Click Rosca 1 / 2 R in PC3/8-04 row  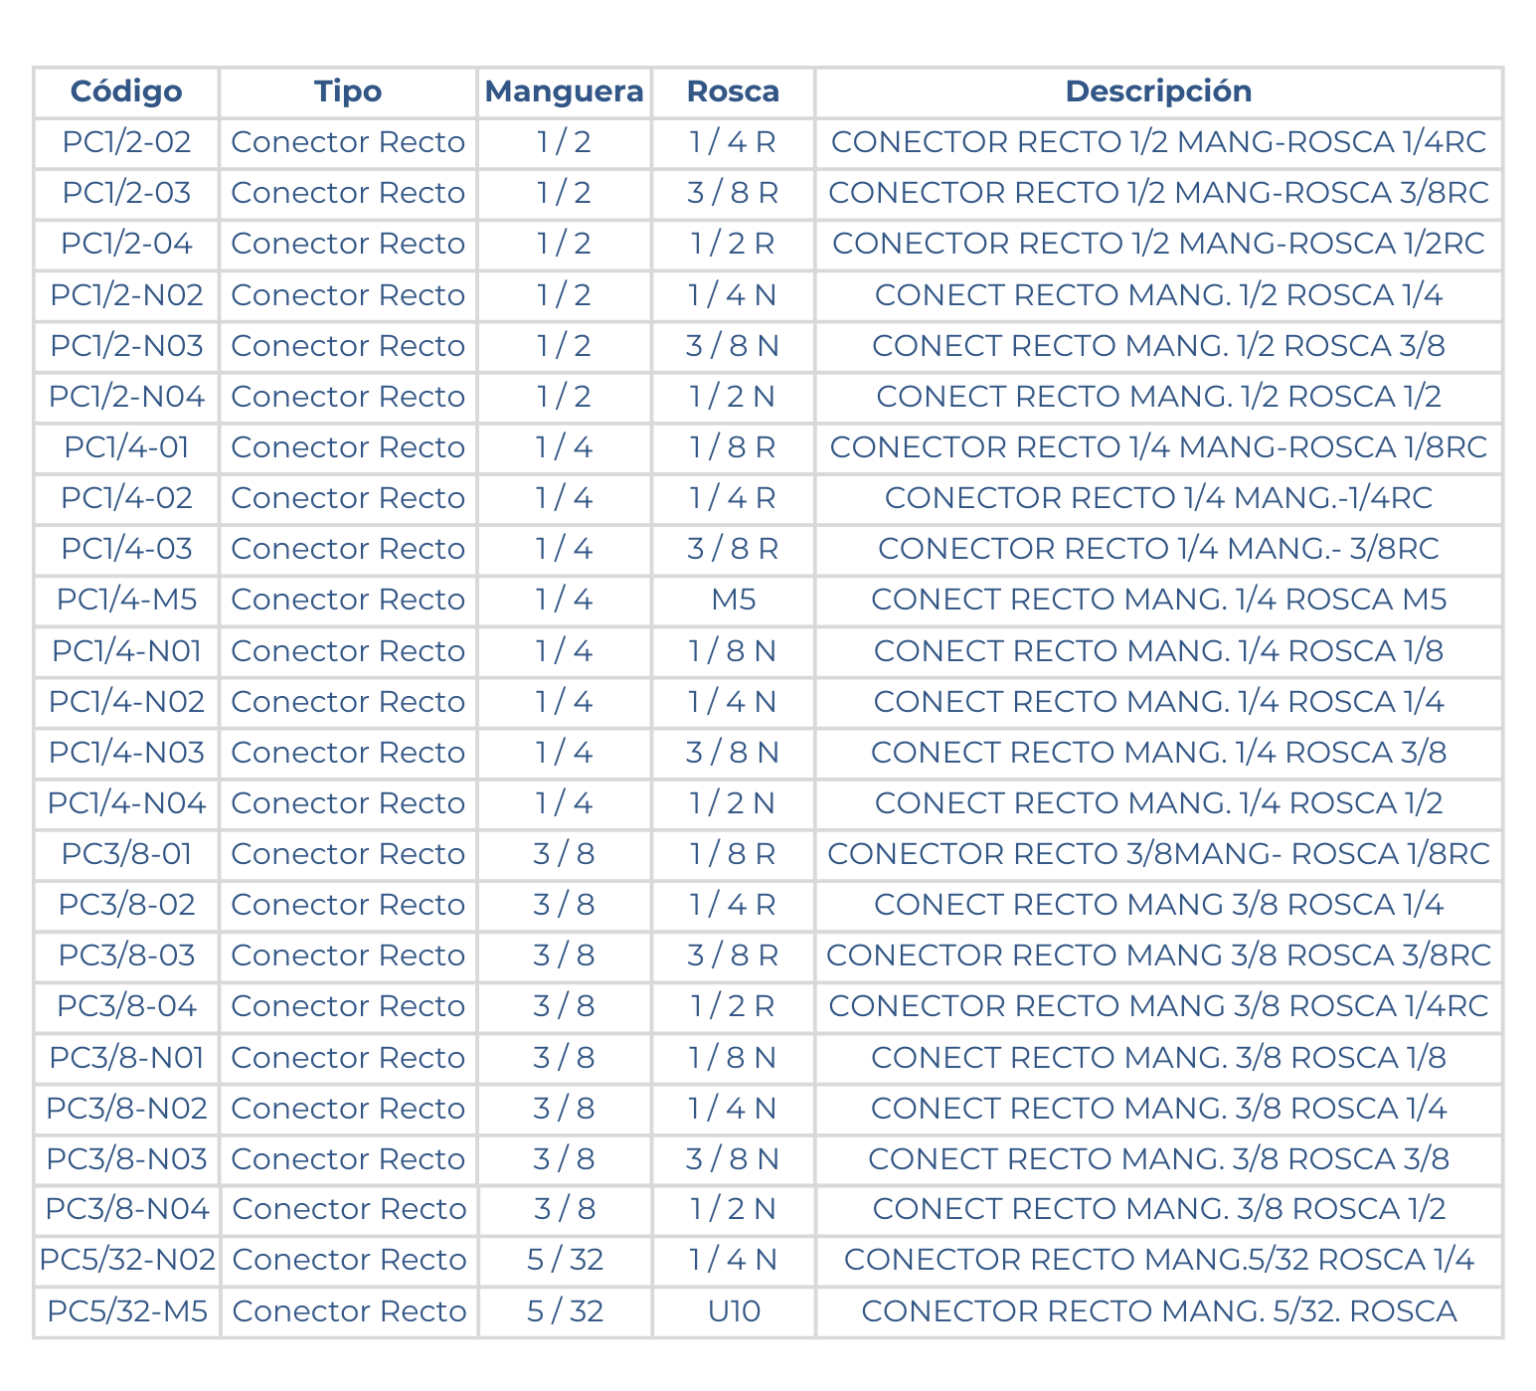click(733, 1006)
